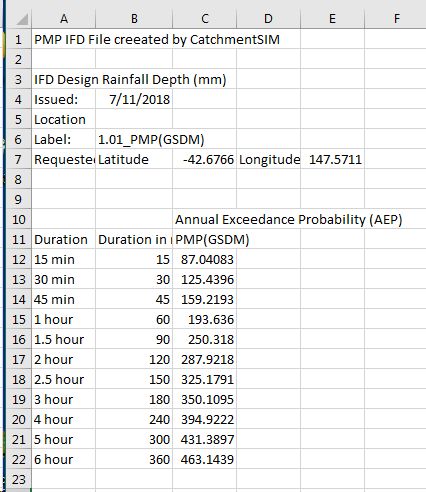The height and width of the screenshot is (492, 426).
Task: Select row 12 header
Action: coord(19,259)
